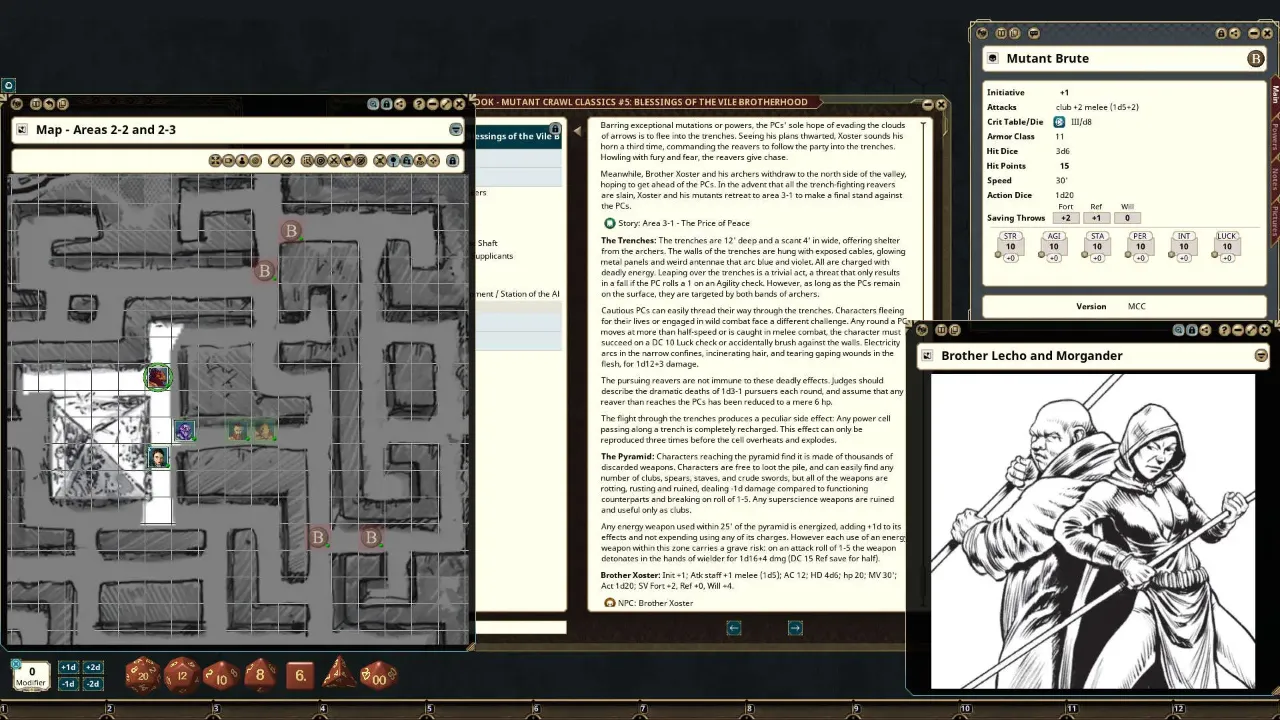The image size is (1280, 720).
Task: Go to previous page in reference book
Action: click(734, 628)
